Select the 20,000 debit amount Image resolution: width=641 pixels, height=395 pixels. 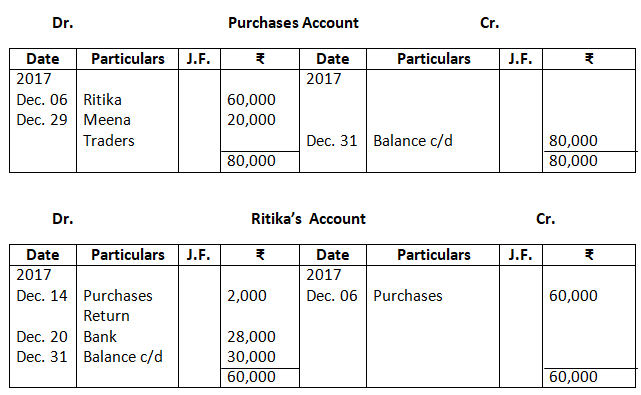(x=251, y=120)
